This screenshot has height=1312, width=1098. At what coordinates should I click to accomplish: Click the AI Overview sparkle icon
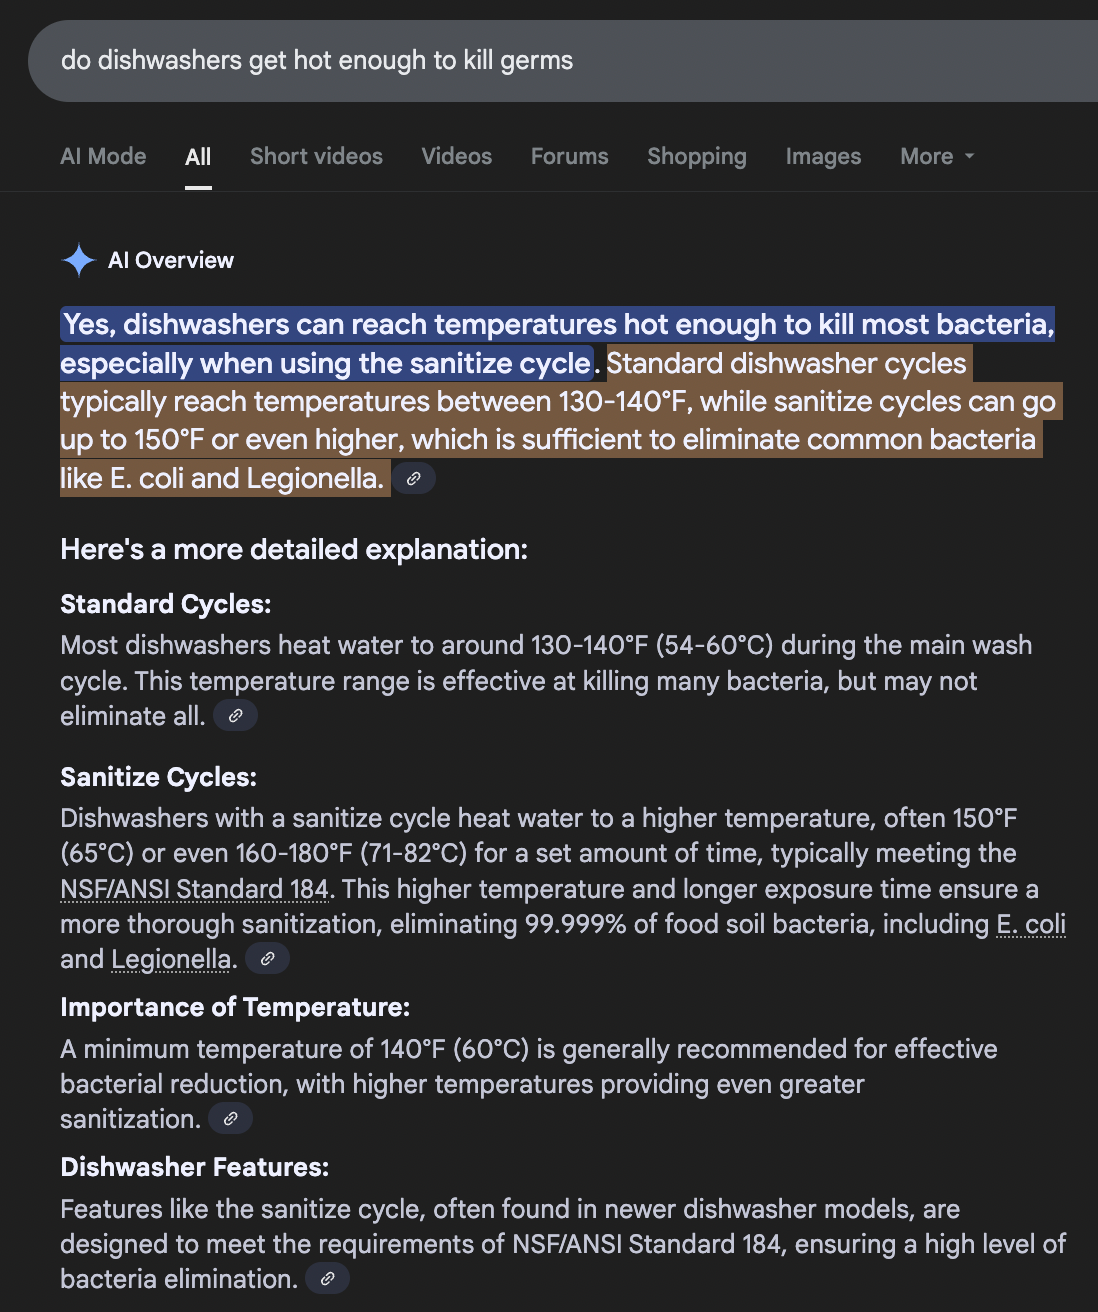pos(78,260)
